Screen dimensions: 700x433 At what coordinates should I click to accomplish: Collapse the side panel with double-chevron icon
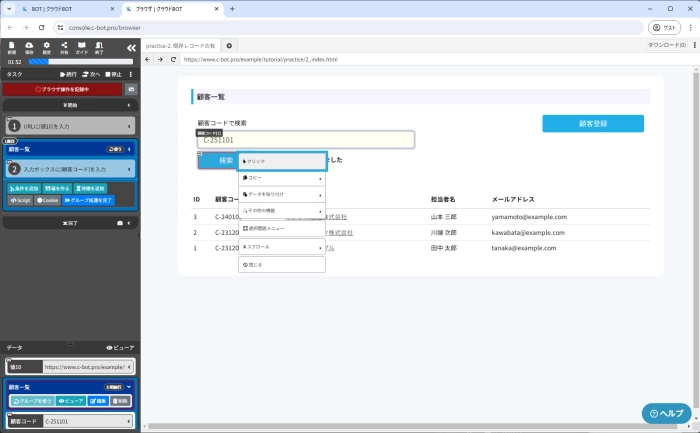tap(131, 48)
